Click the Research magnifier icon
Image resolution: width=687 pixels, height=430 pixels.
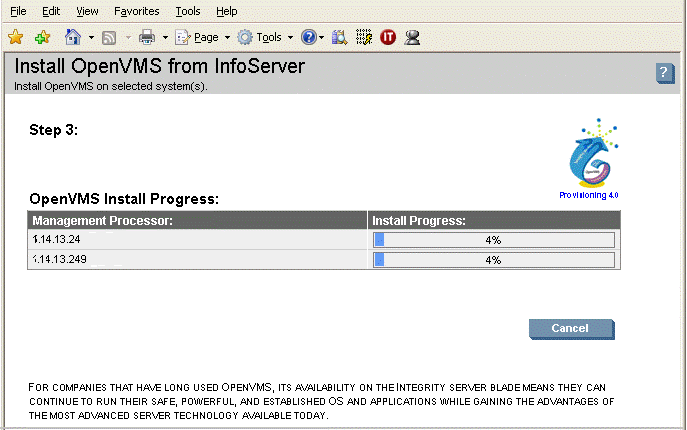pos(339,37)
